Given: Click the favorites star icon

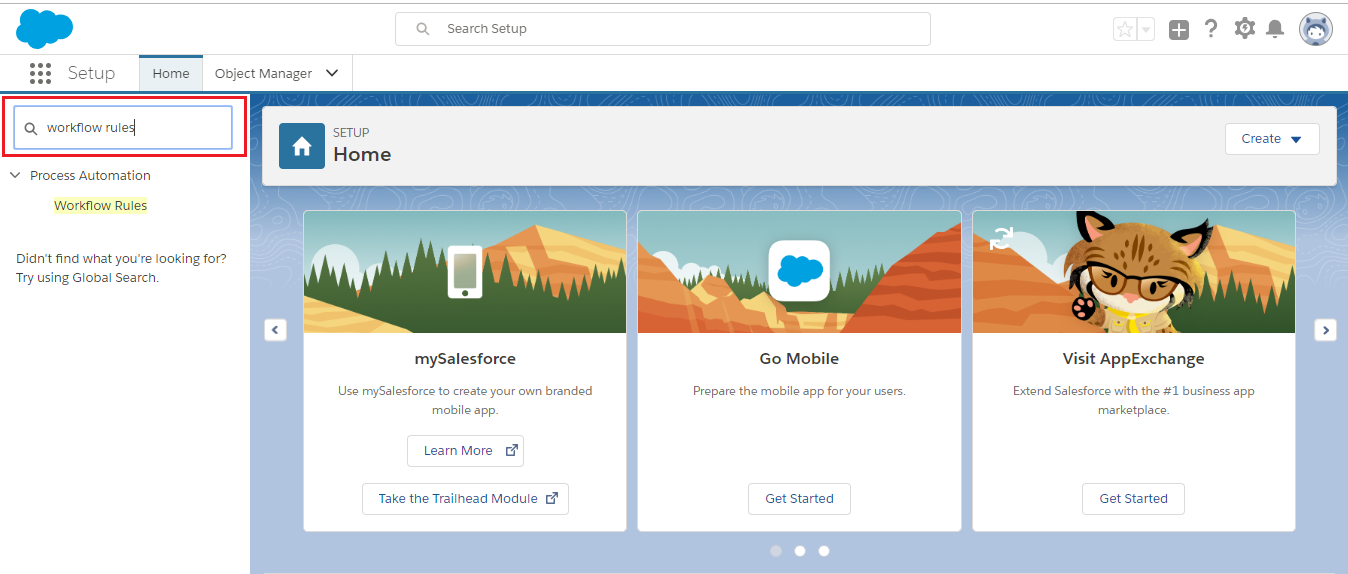Looking at the screenshot, I should pos(1125,29).
